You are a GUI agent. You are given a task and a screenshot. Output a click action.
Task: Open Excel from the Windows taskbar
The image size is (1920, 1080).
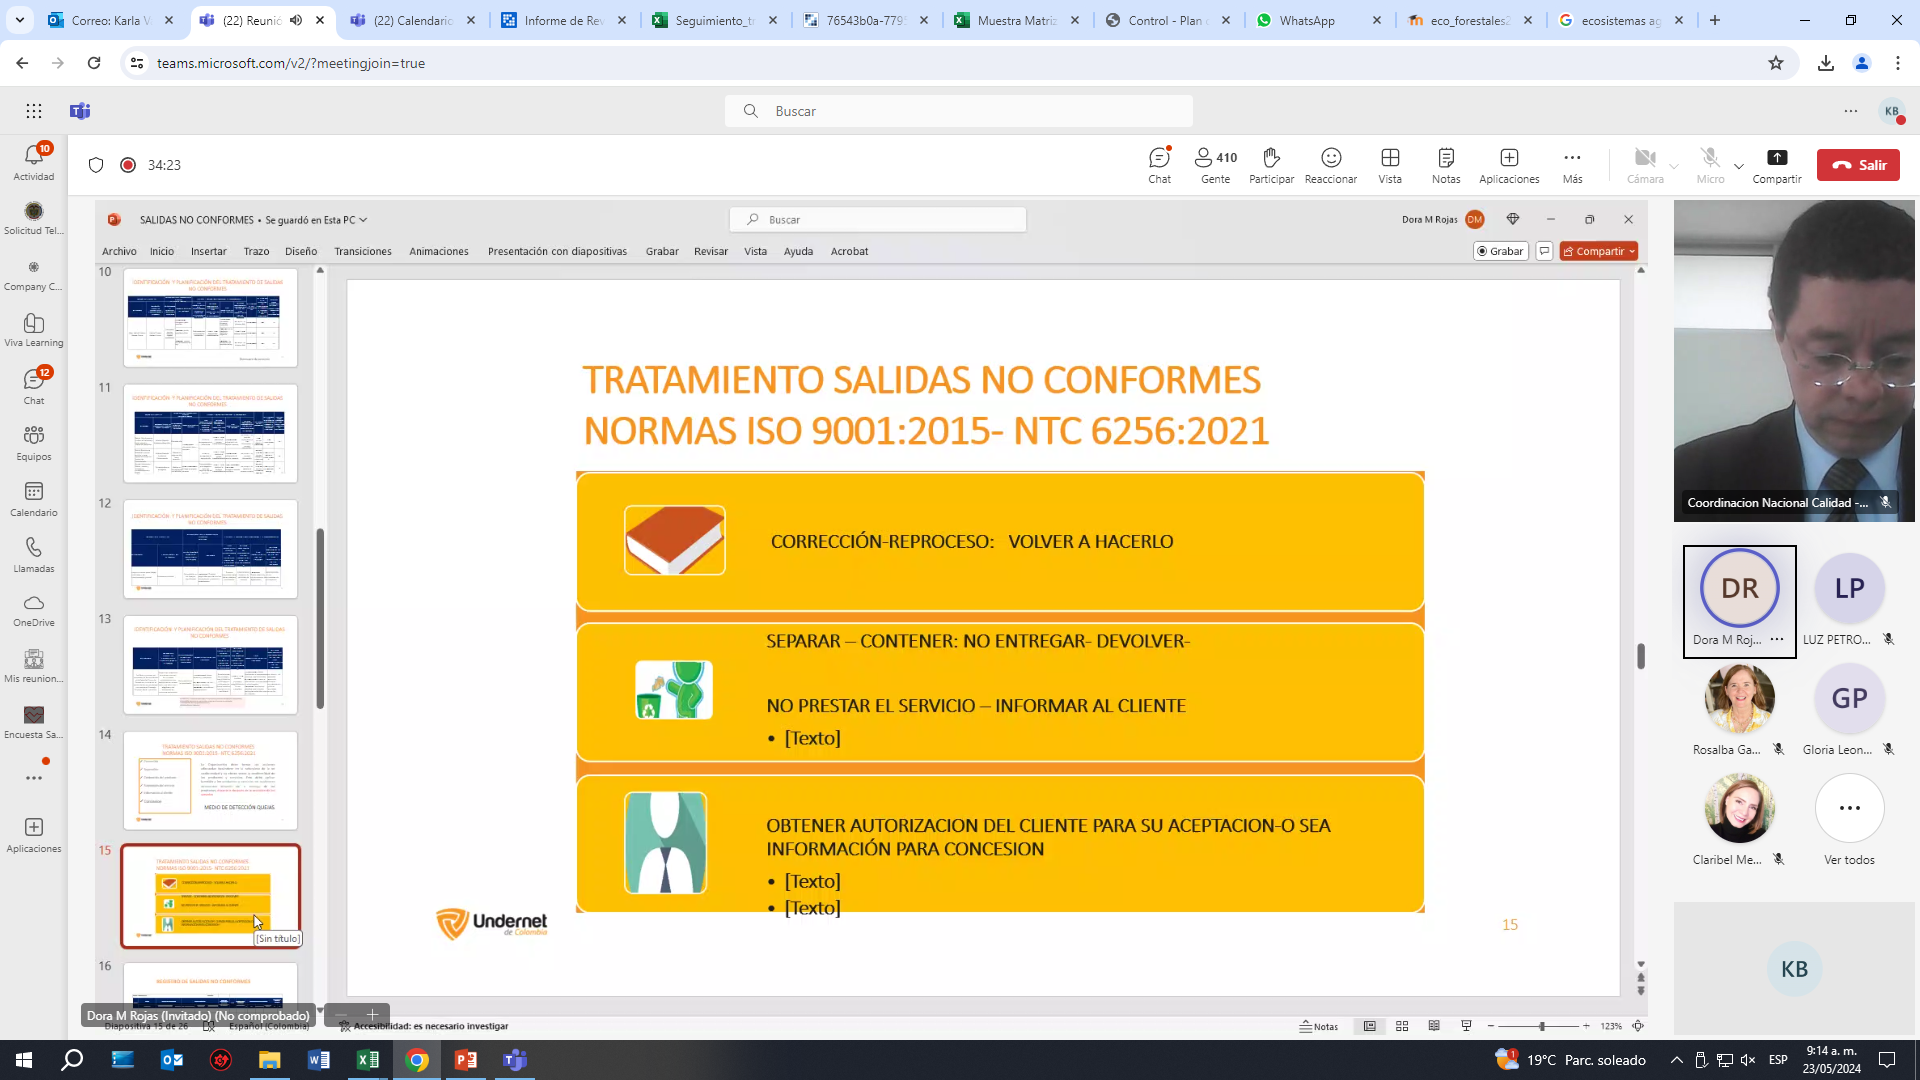coord(368,1060)
